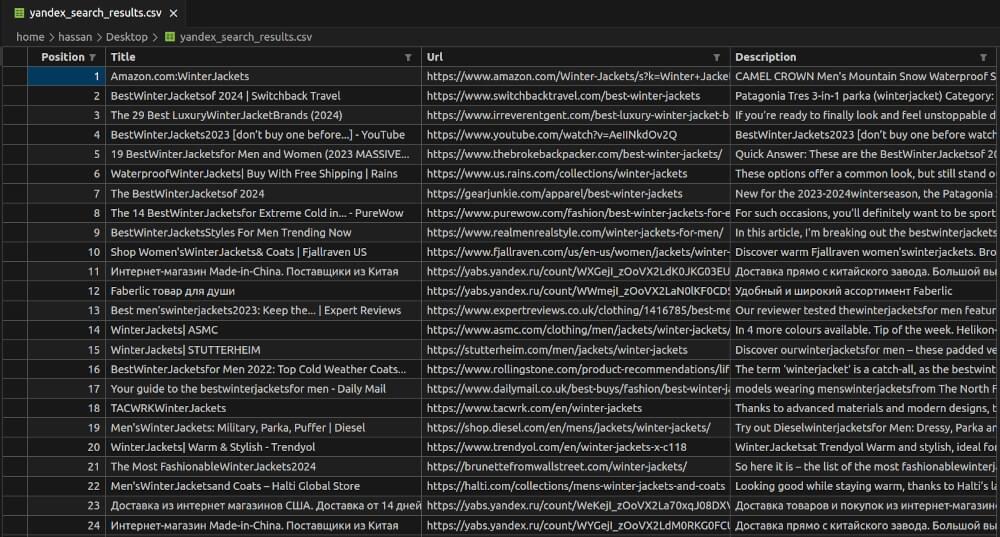The image size is (1000, 537).
Task: Select 'TACWRKWinterJackets' title cell
Action: point(263,408)
